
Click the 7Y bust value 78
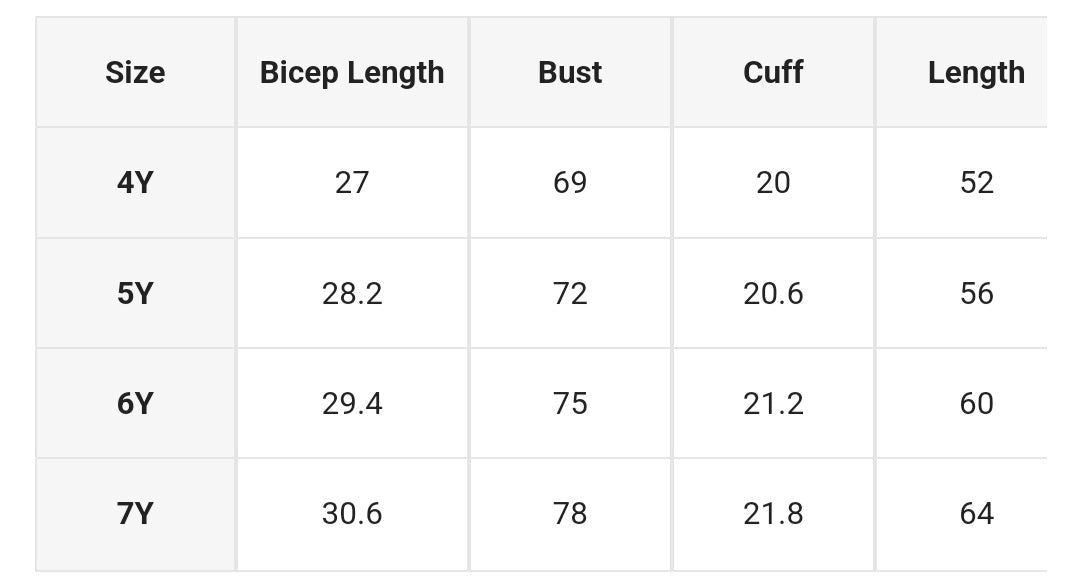(570, 514)
